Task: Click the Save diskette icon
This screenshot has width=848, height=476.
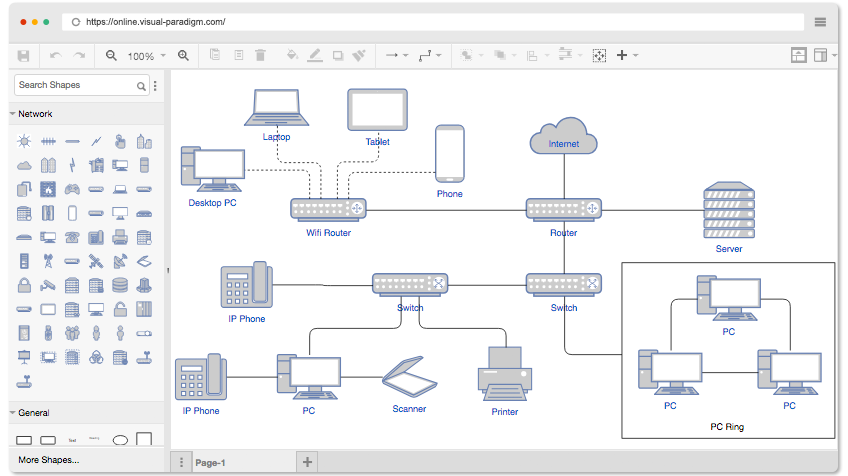Action: (x=23, y=56)
